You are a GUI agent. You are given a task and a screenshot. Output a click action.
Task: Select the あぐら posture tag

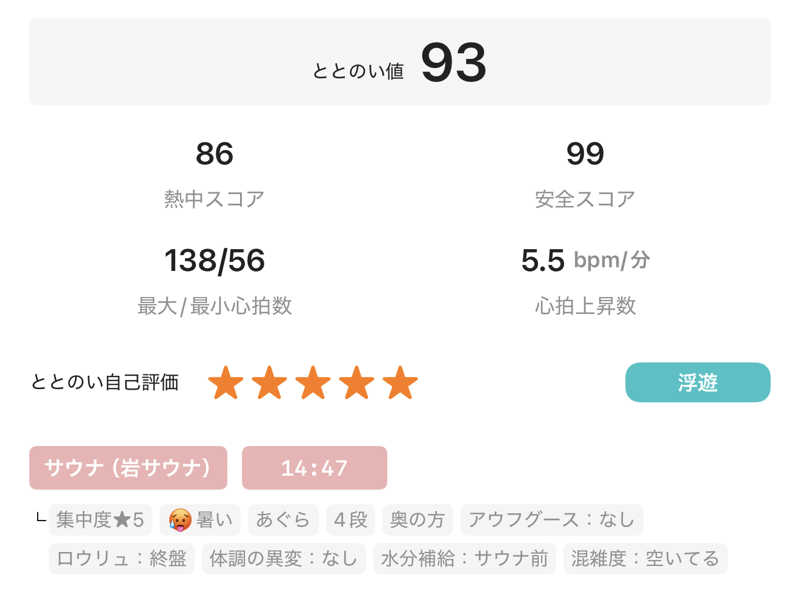(283, 520)
